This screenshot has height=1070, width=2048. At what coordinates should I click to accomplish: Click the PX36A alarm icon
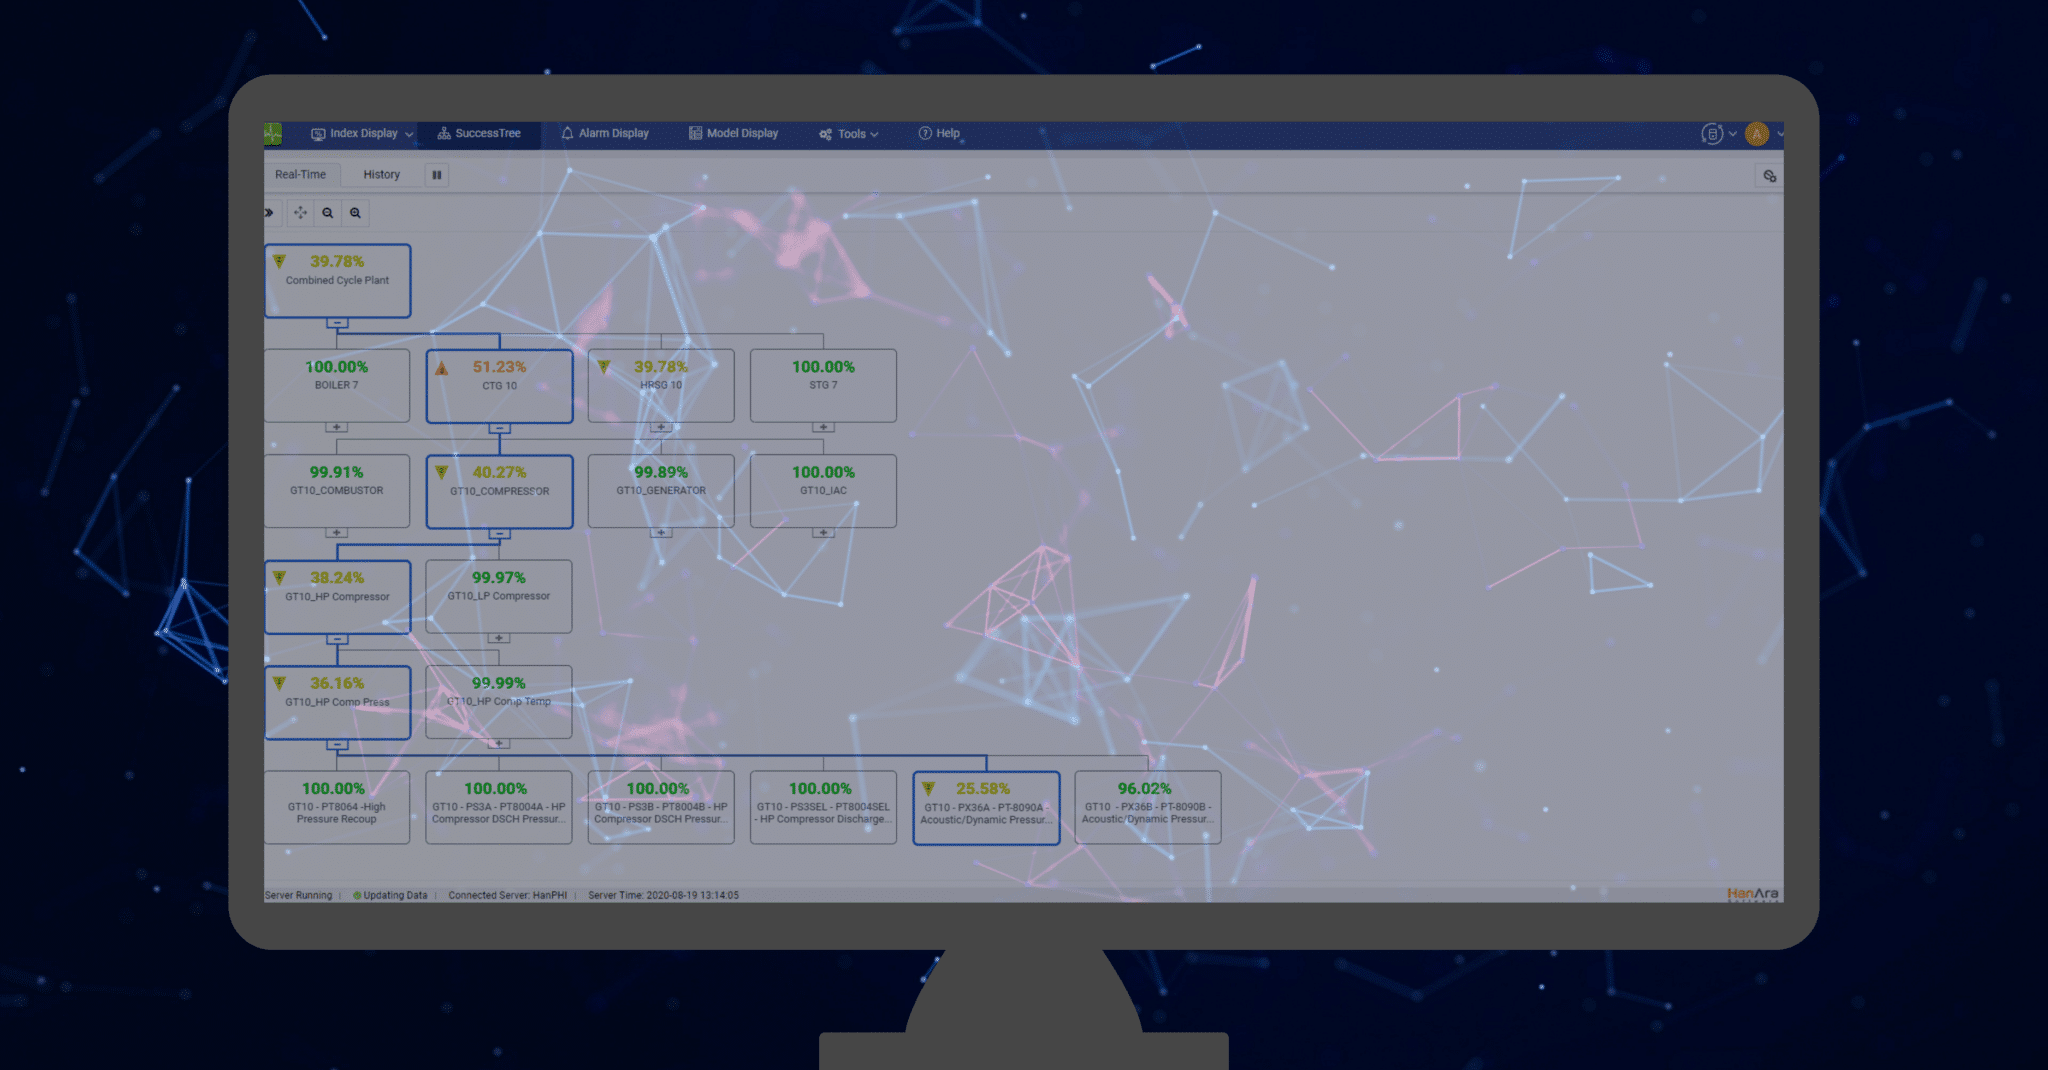coord(928,789)
